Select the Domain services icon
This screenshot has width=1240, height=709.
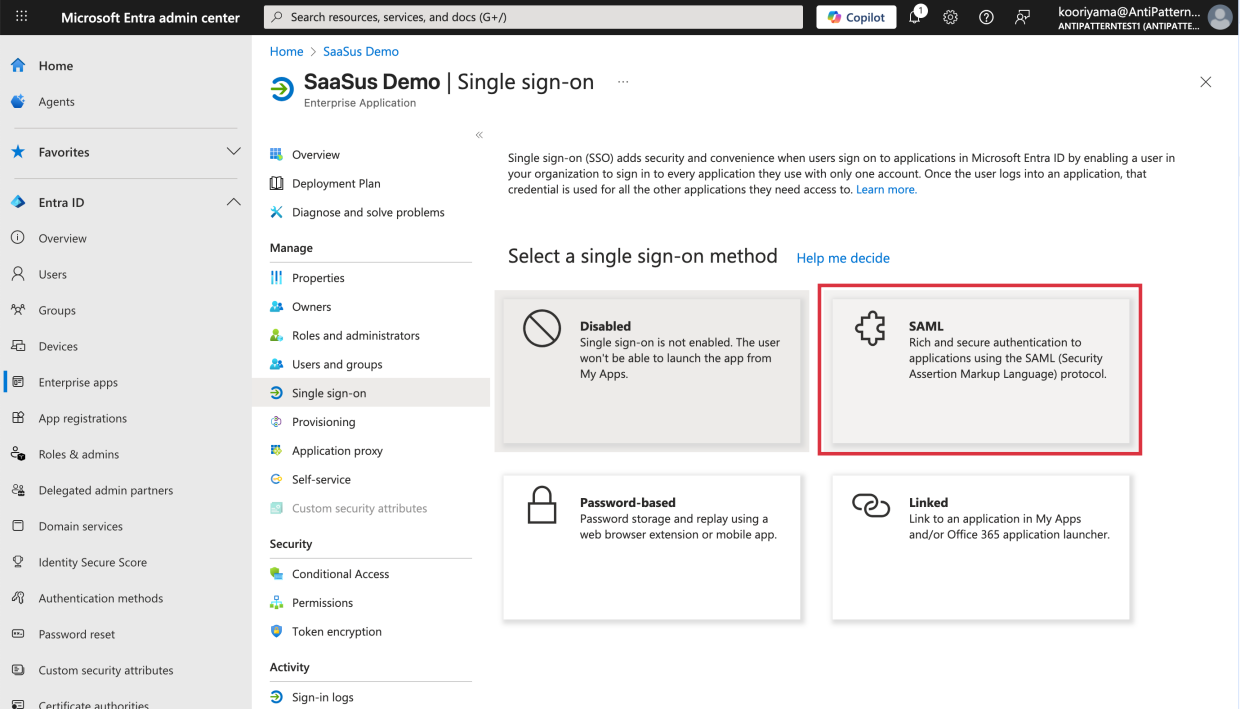17,526
